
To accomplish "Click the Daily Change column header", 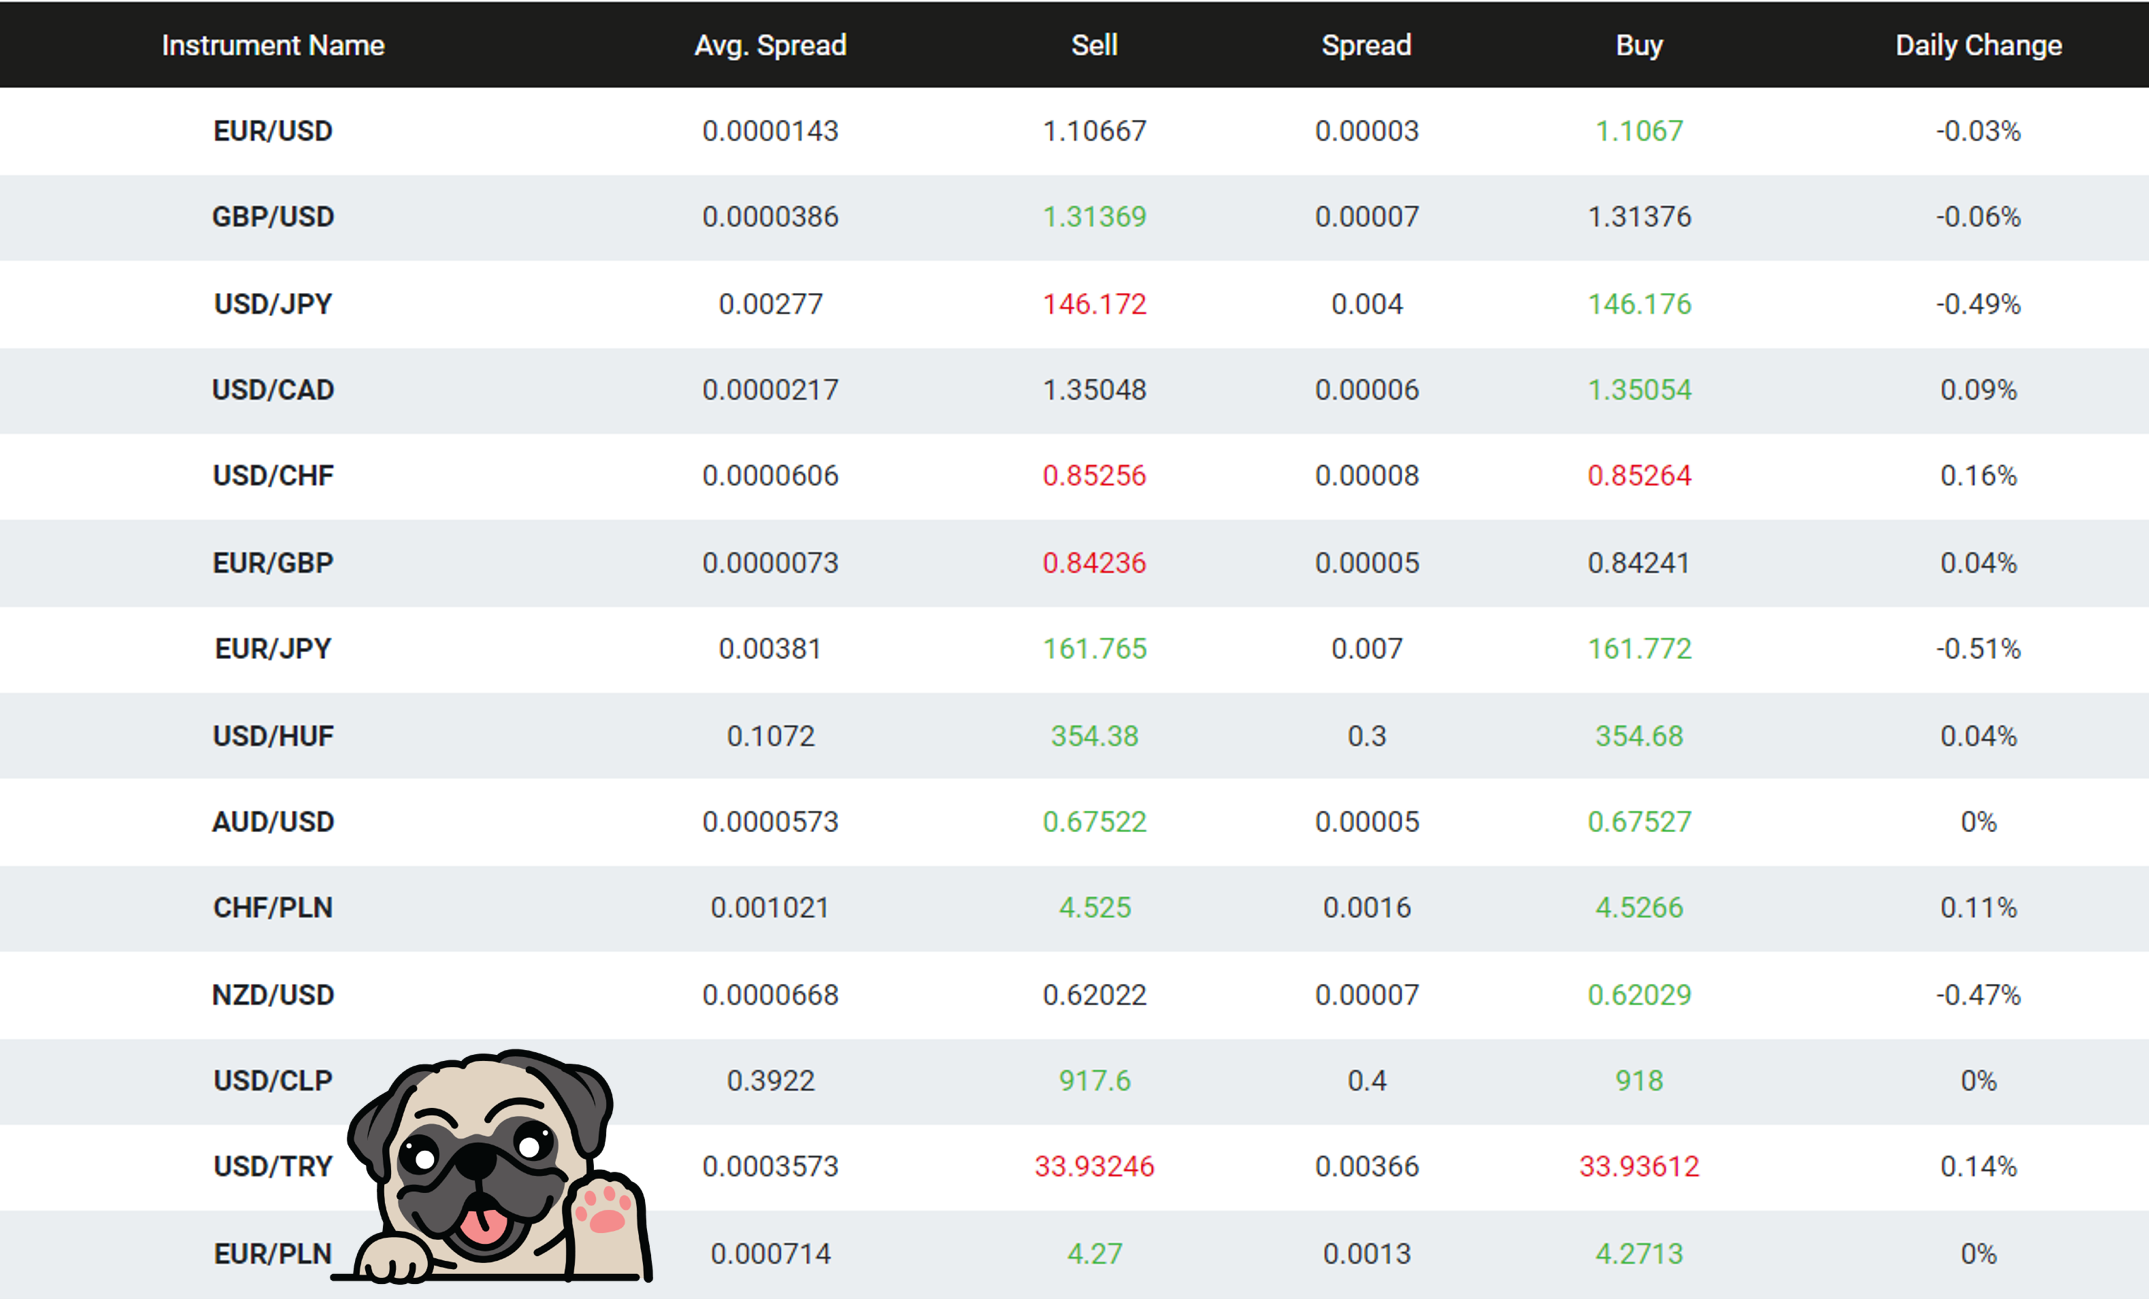I will (x=1978, y=45).
